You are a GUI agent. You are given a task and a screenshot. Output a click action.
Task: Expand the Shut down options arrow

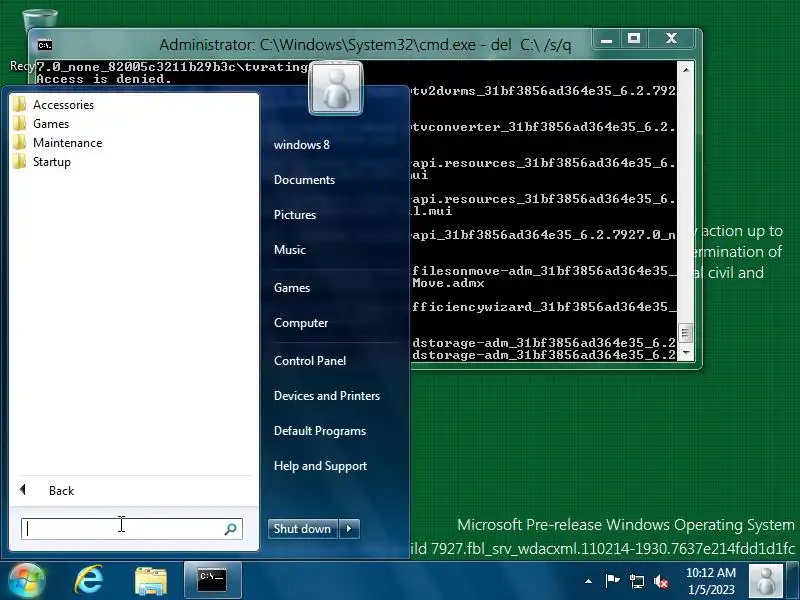[349, 529]
